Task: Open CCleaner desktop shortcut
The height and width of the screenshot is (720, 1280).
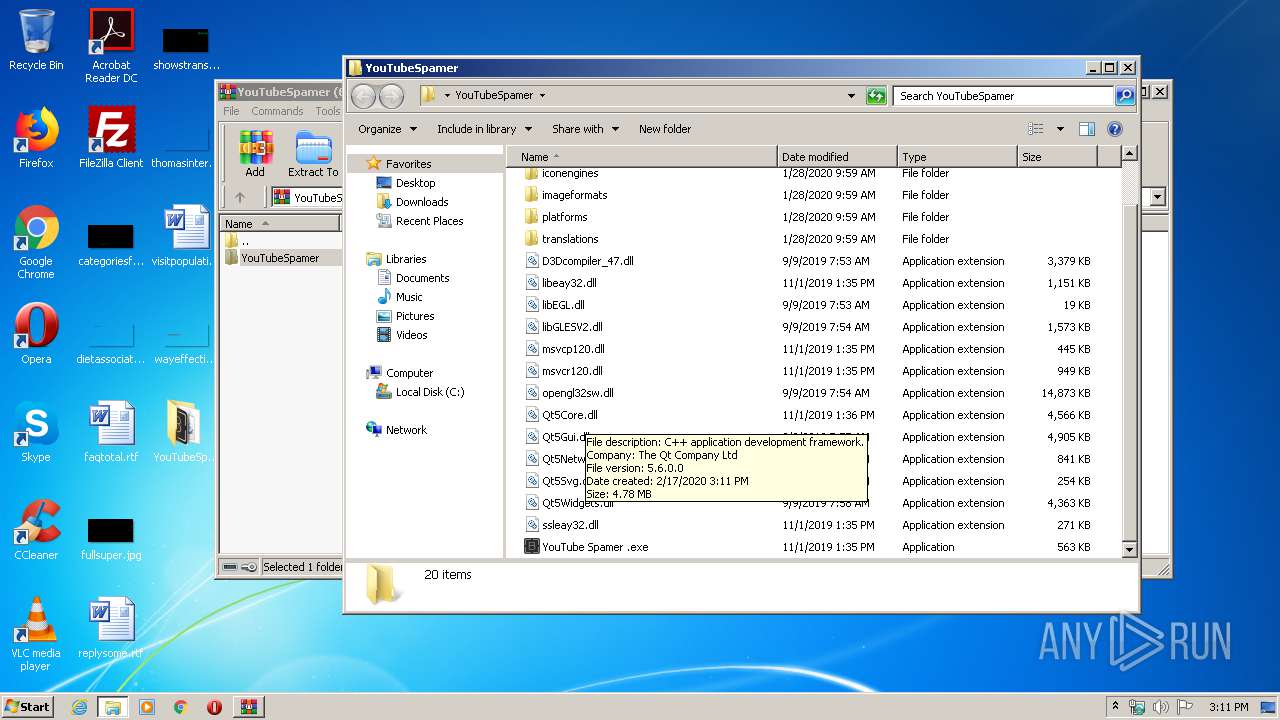Action: coord(36,530)
